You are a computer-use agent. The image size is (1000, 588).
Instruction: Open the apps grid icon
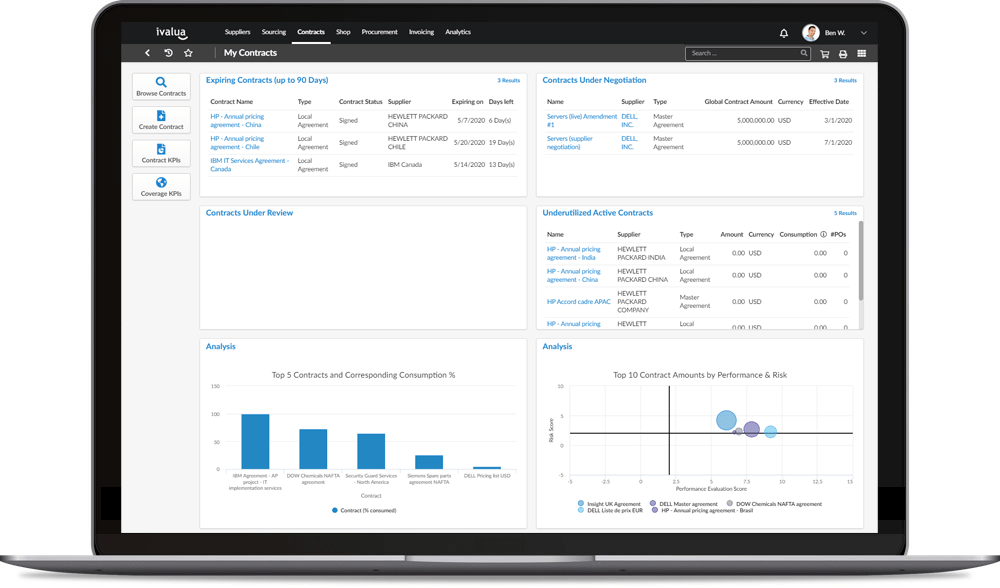862,54
